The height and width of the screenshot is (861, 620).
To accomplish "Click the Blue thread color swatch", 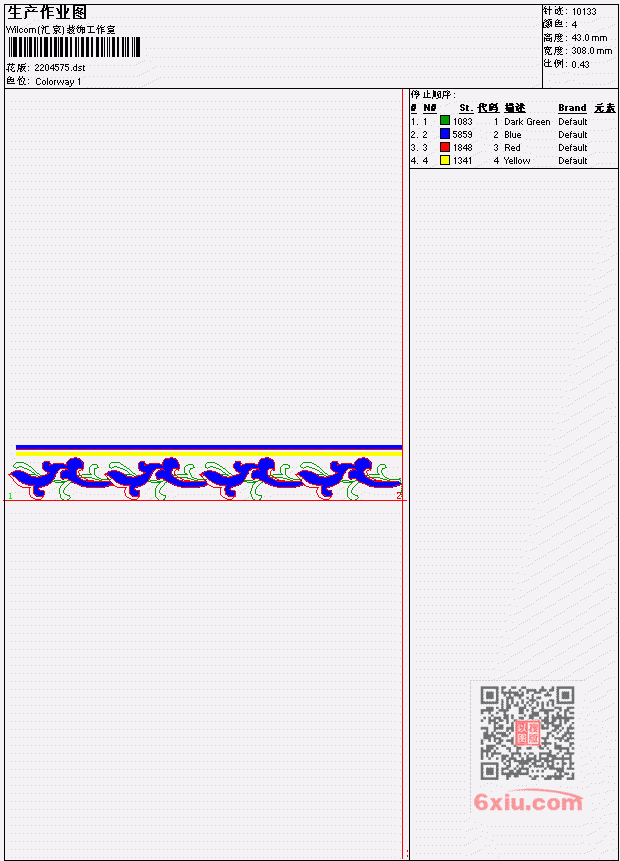I will pyautogui.click(x=445, y=134).
